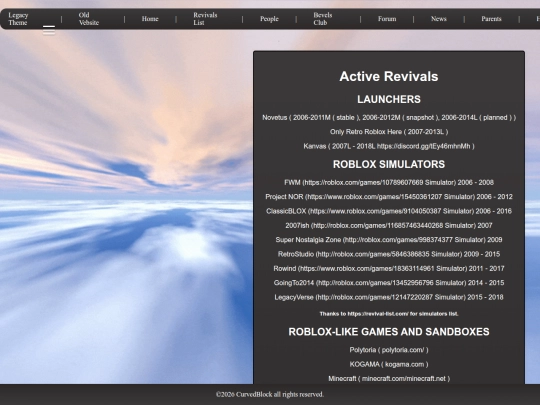Select the Minecraft entry
Viewport: 540px width, 405px height.
[x=389, y=379]
